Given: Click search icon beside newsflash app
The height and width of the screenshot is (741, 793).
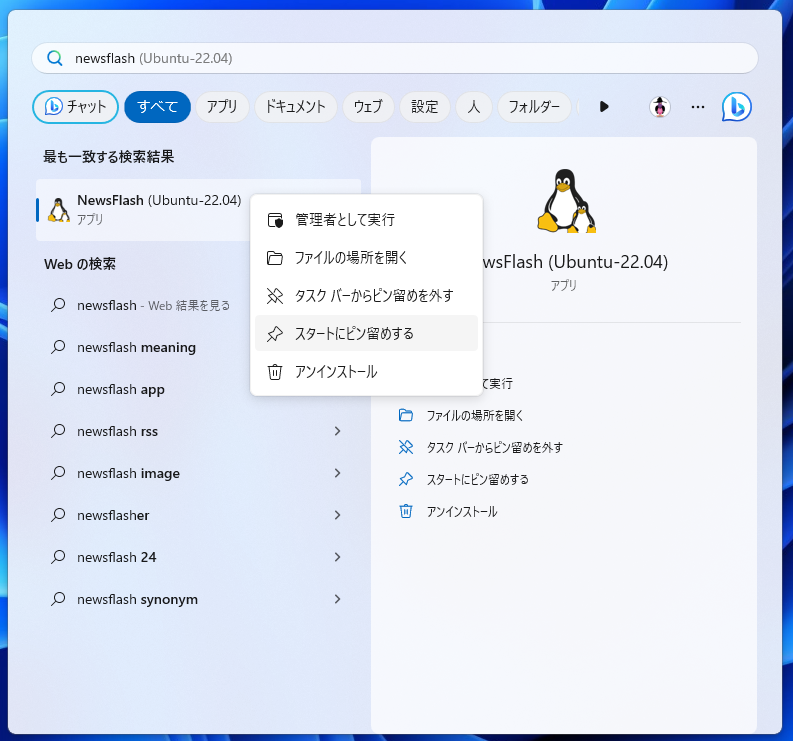Looking at the screenshot, I should [58, 389].
